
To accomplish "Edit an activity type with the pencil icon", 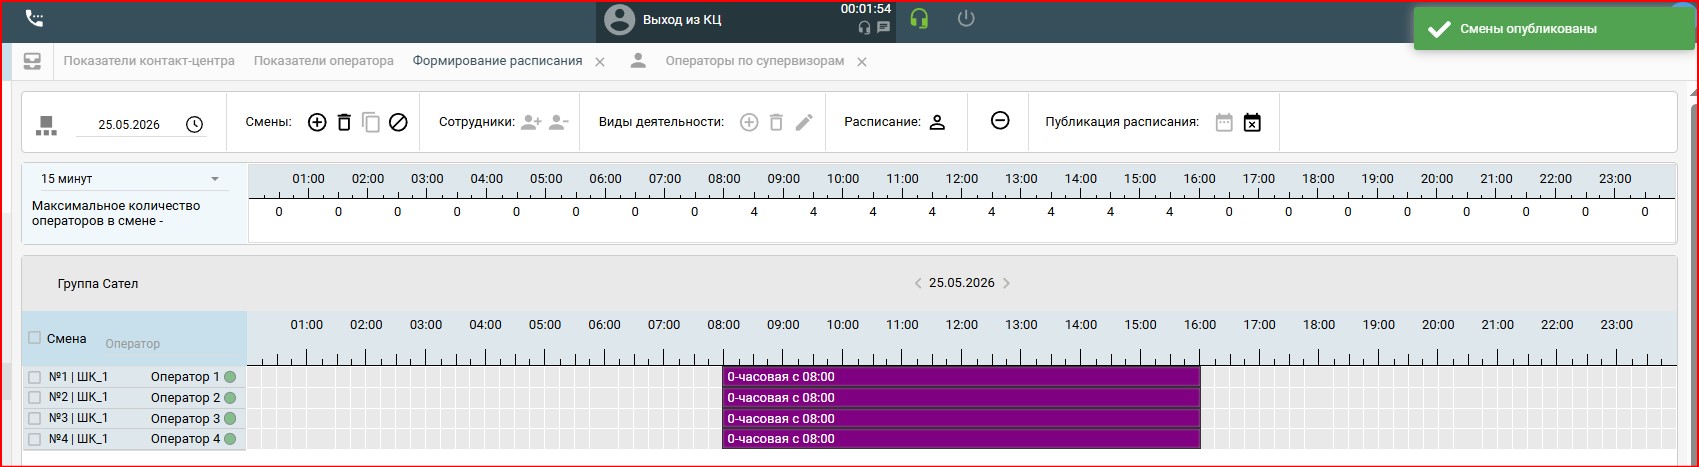I will [804, 122].
